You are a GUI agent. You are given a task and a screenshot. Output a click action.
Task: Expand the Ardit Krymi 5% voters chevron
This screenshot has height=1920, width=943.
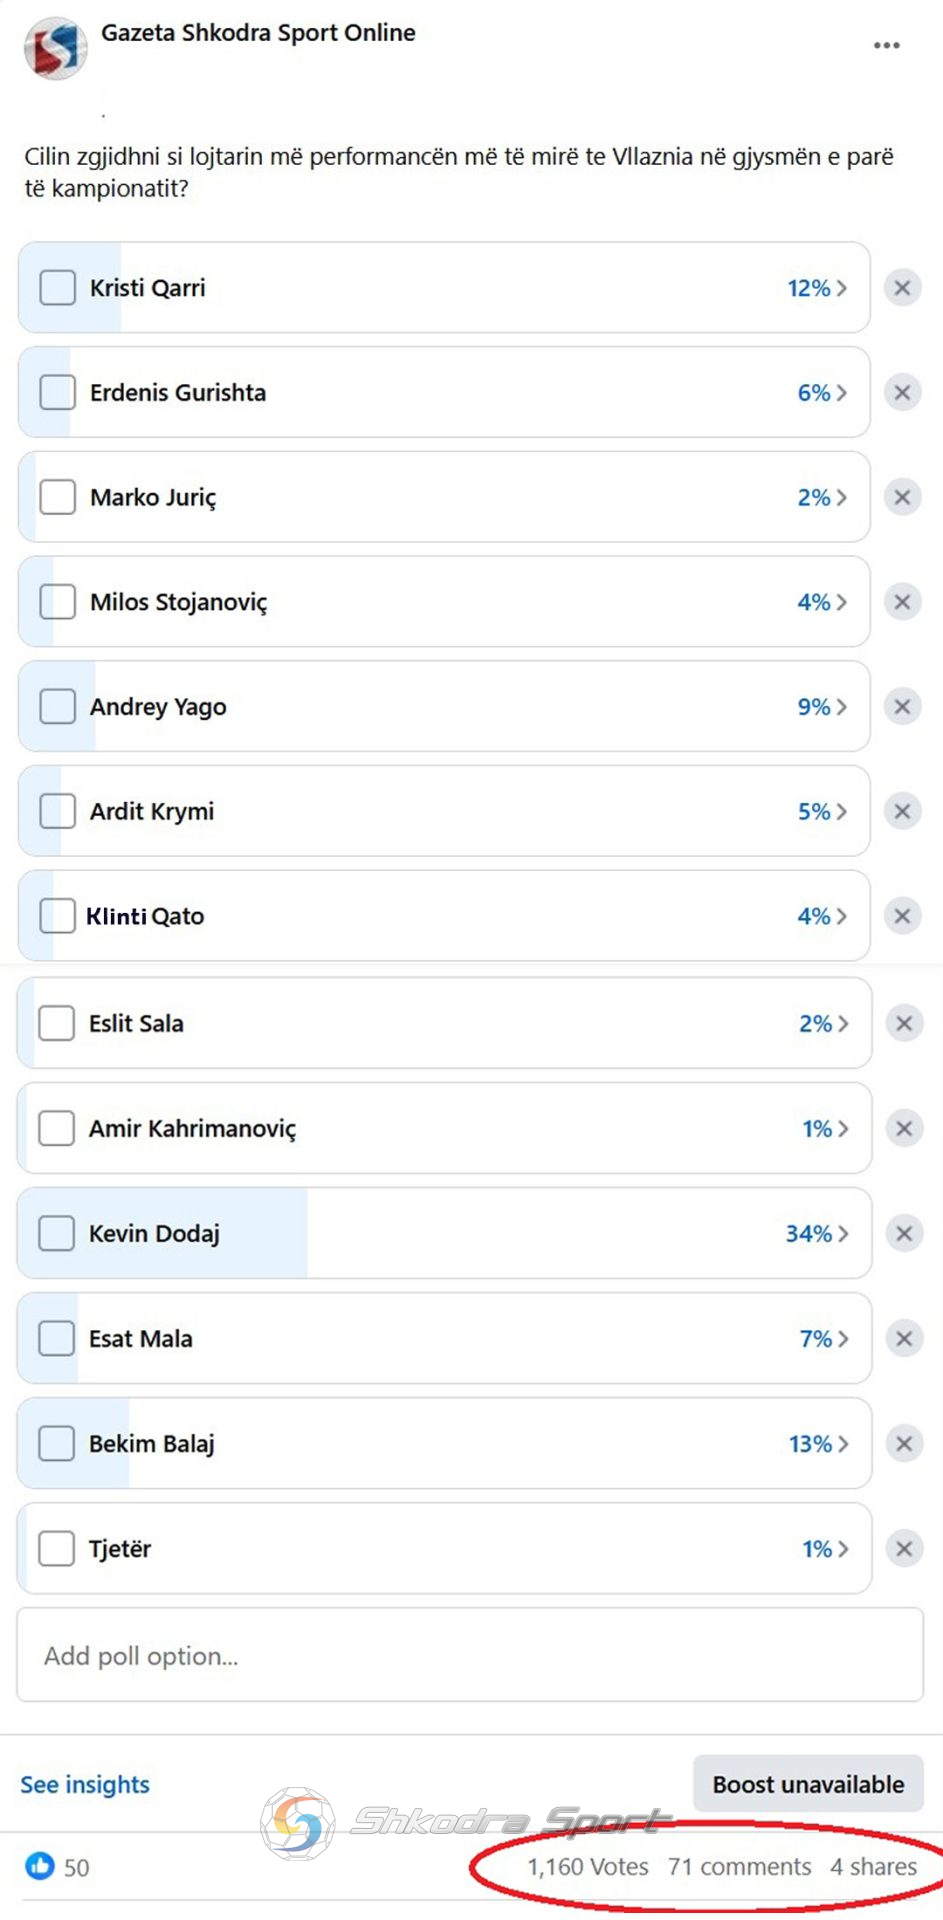pyautogui.click(x=822, y=811)
